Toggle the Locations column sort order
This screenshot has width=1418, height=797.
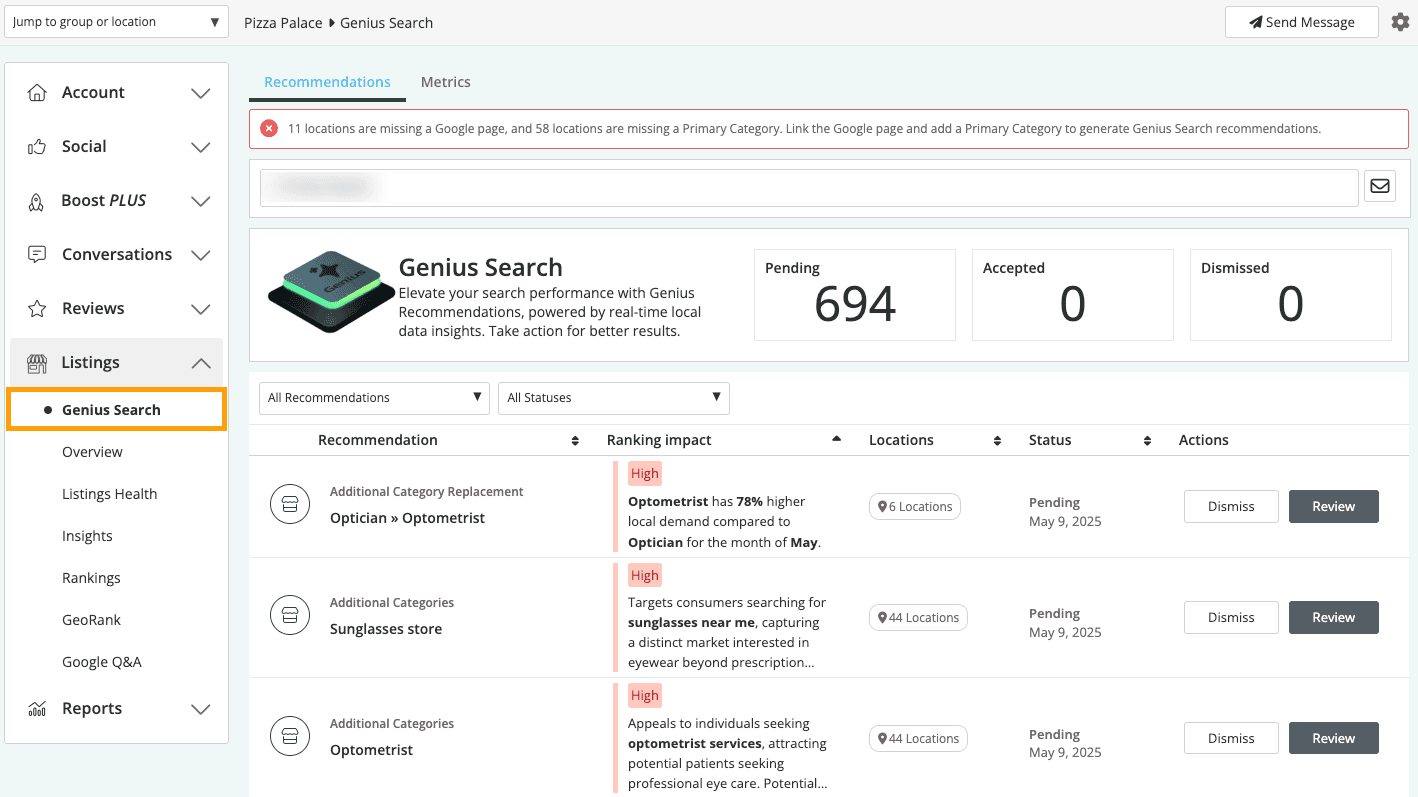tap(997, 439)
